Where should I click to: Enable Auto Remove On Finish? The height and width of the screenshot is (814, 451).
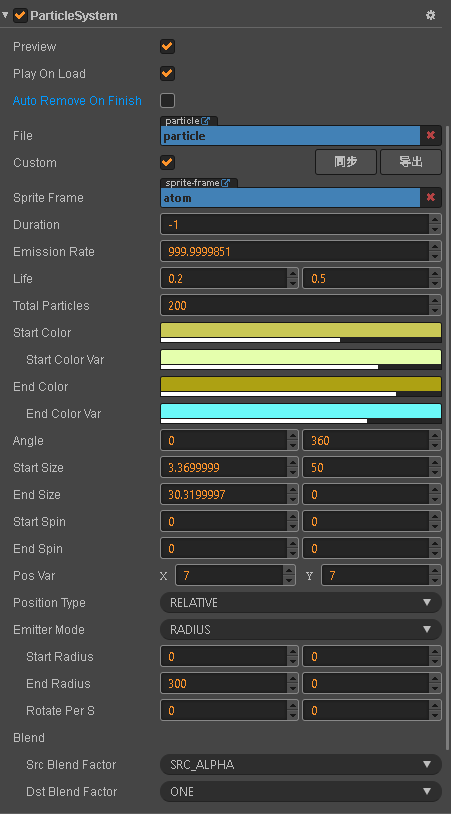pos(167,100)
